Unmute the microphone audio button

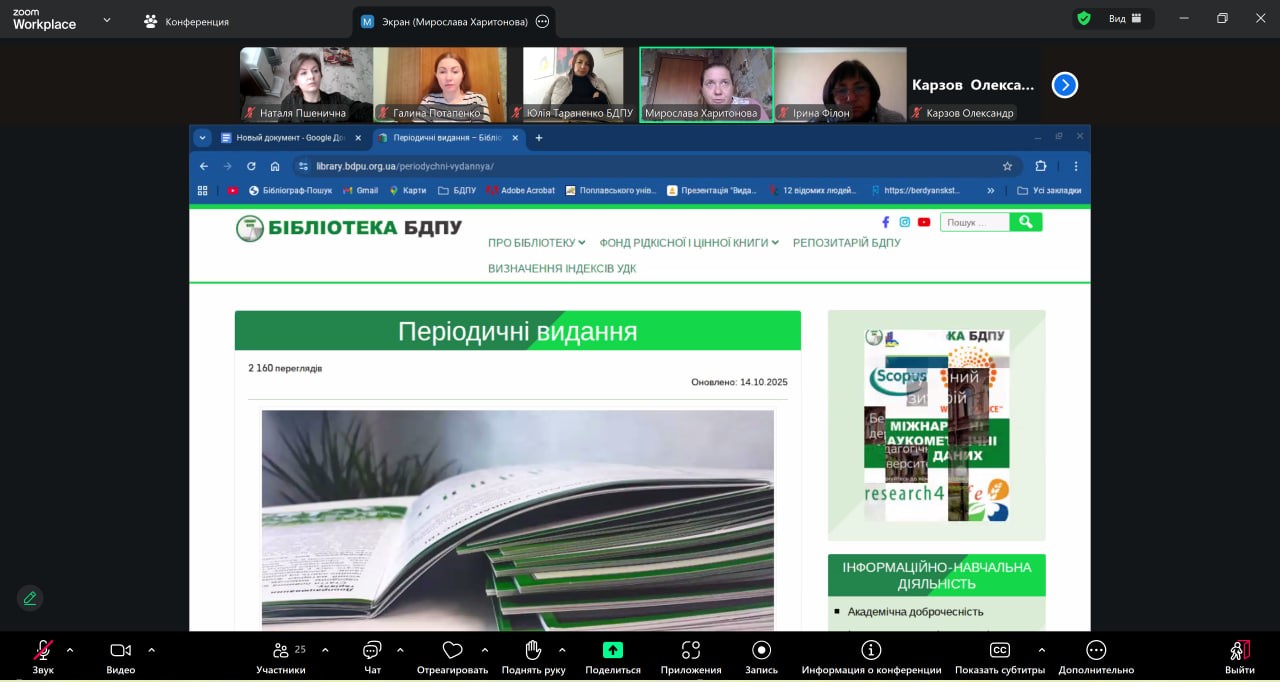pyautogui.click(x=43, y=650)
